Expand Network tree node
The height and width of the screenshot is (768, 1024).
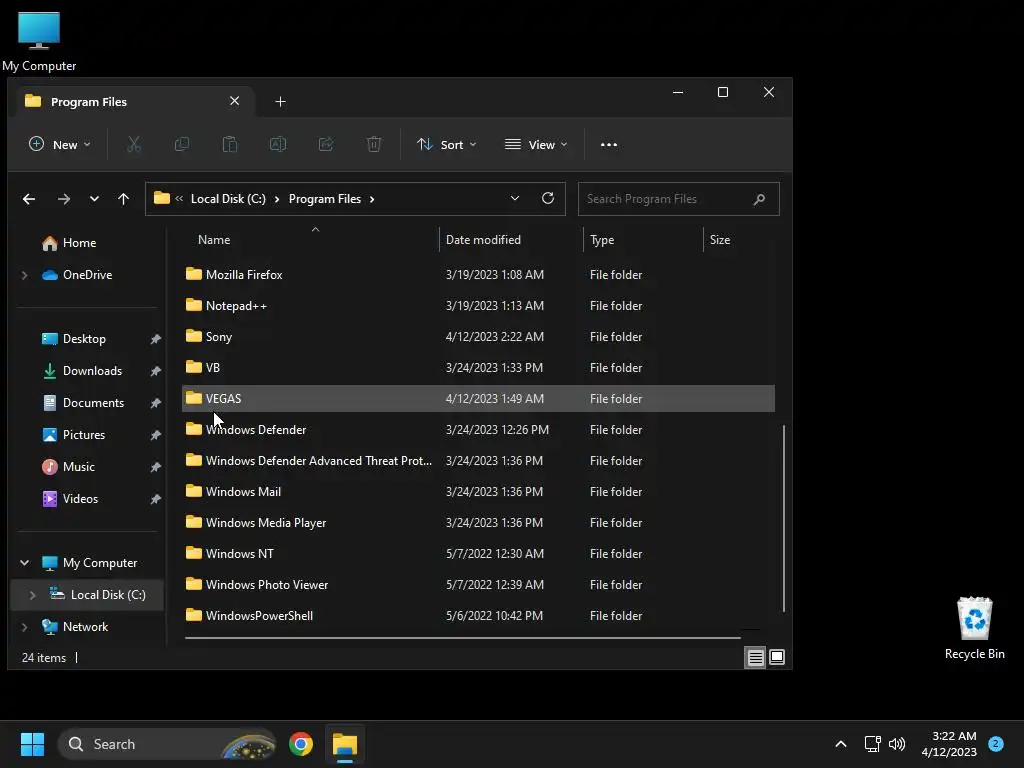tap(25, 627)
